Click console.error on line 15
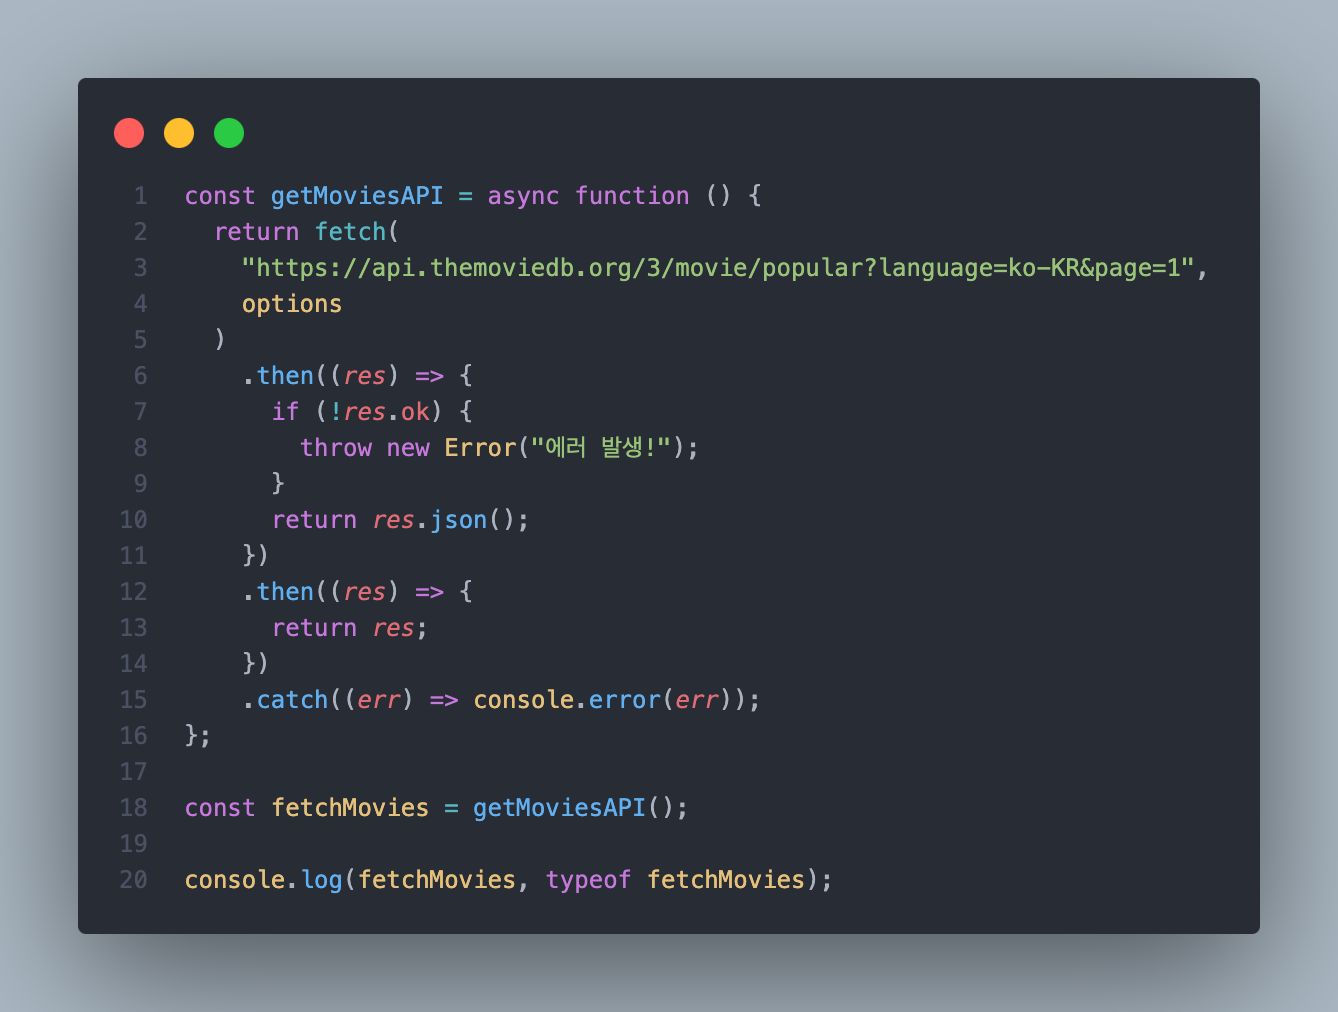 (567, 700)
